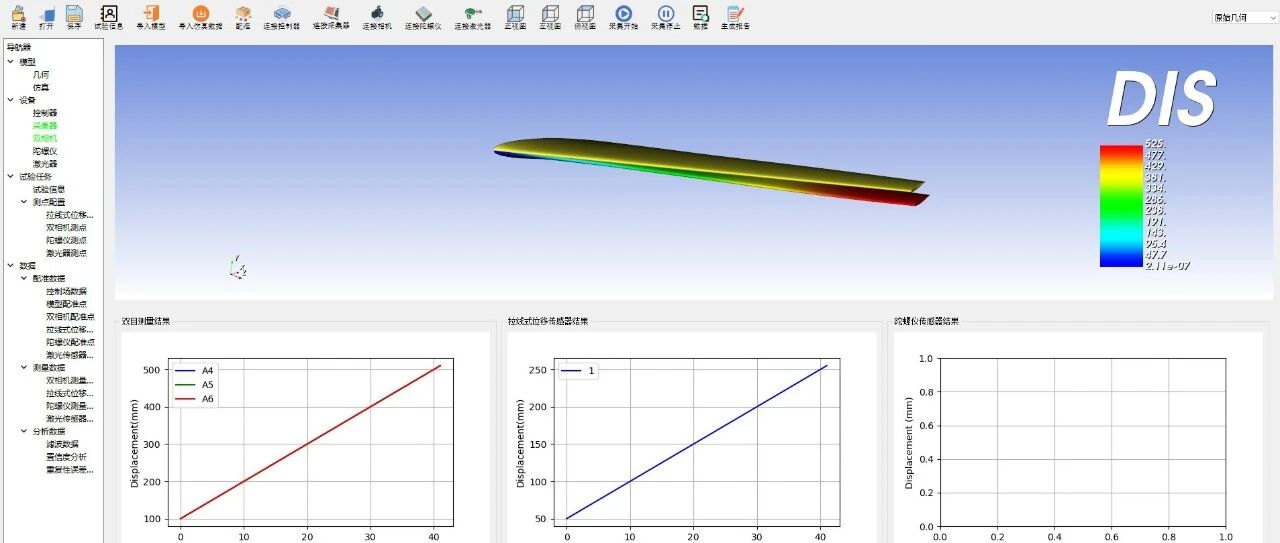This screenshot has height=543, width=1280.
Task: Click the 连接陀螺仪 (Connect Gyroscope) icon
Action: point(423,16)
